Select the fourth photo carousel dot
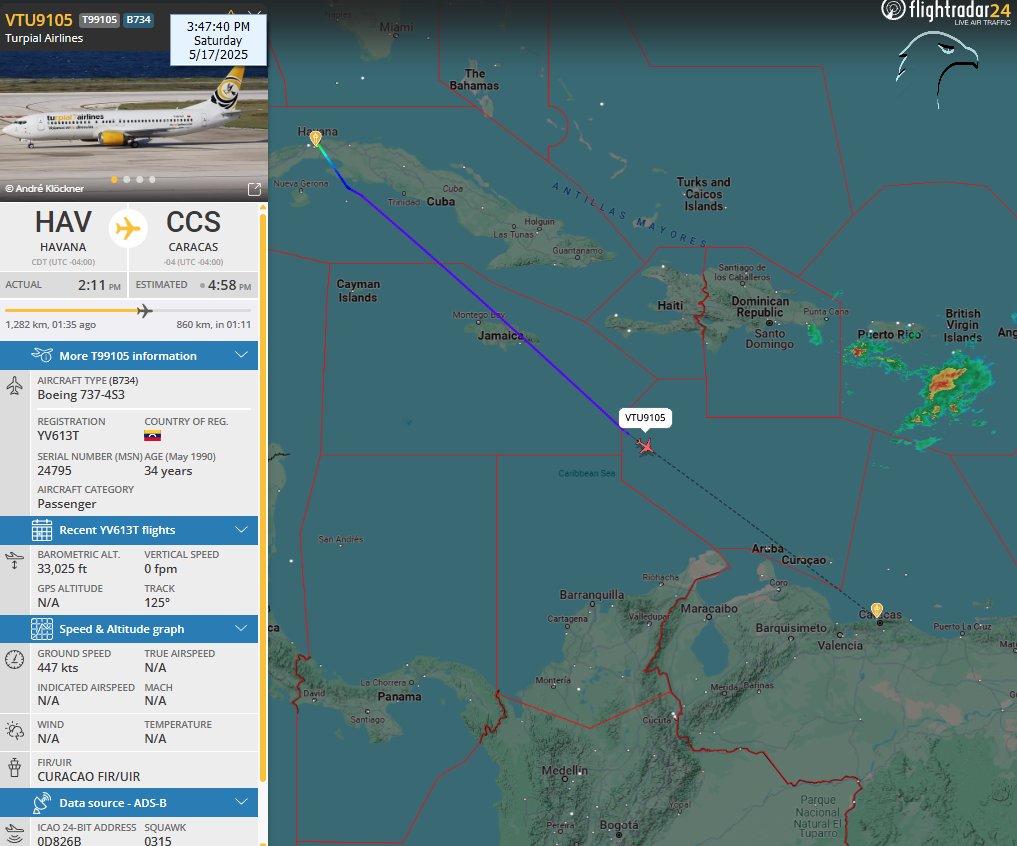Viewport: 1017px width, 846px height. point(152,180)
